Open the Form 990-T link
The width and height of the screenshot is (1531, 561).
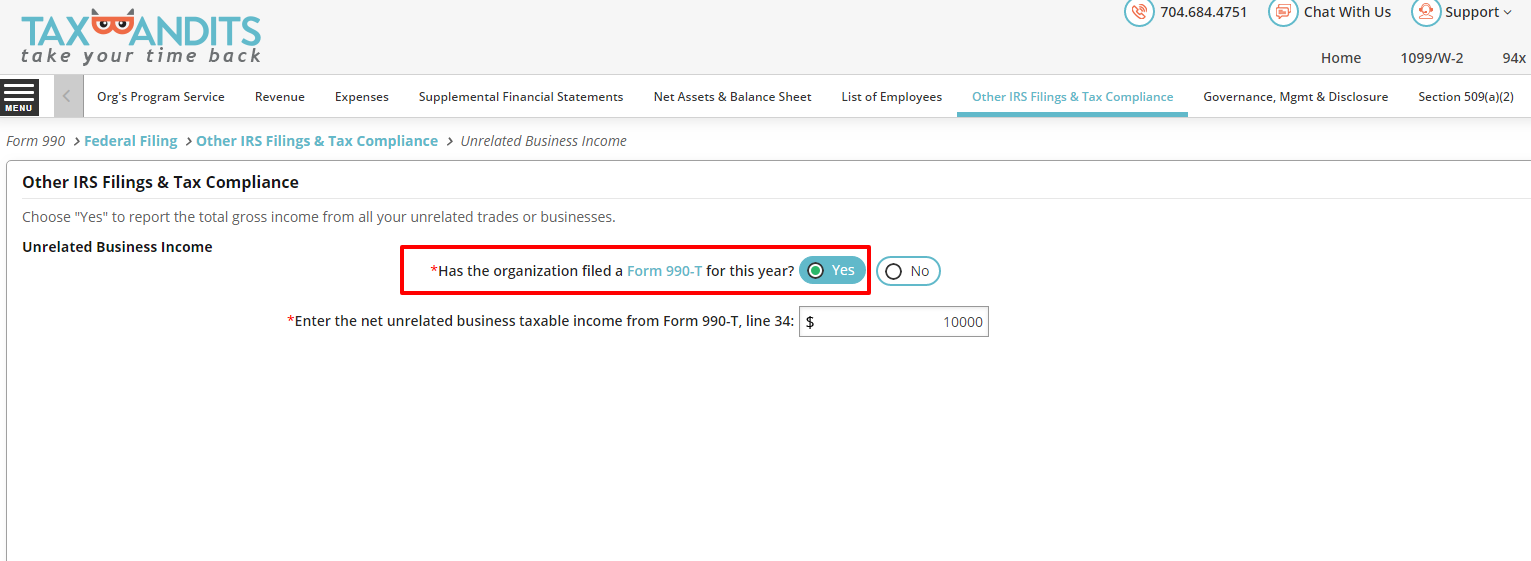(664, 271)
